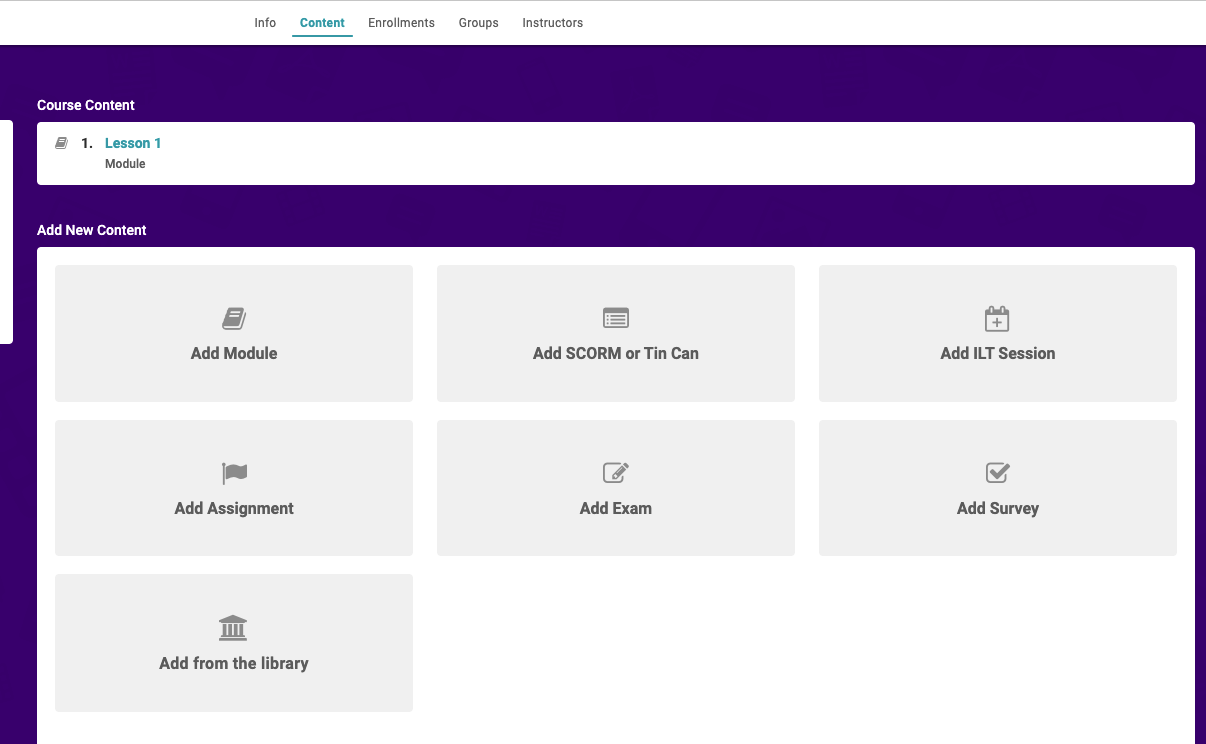Choose the Add Exam label text

(x=616, y=508)
